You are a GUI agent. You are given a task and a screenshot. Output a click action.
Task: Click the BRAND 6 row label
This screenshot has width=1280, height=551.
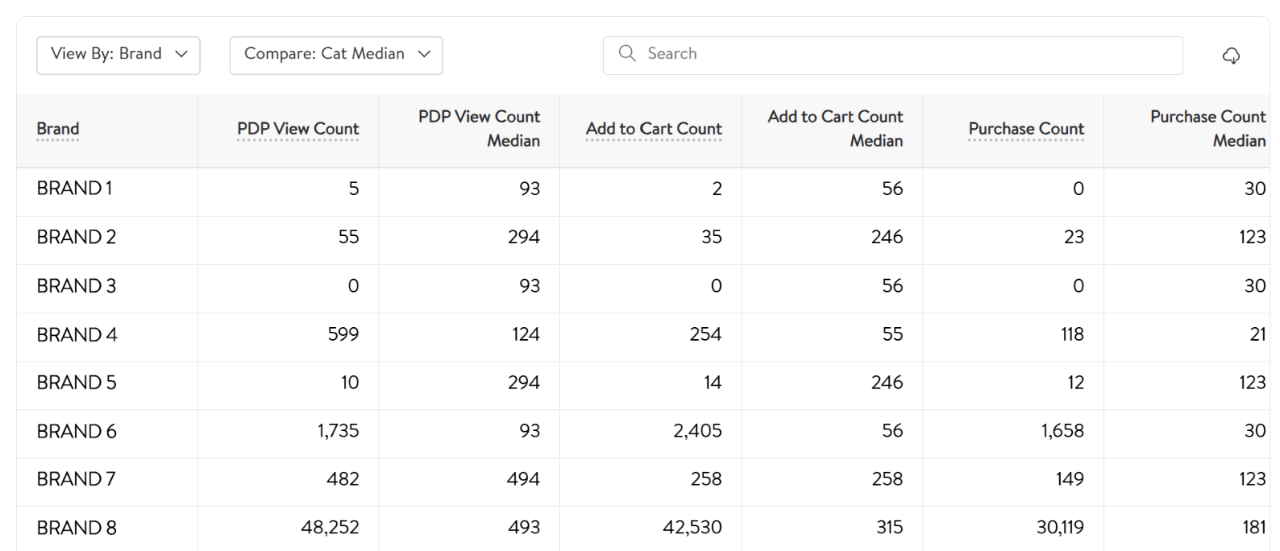[74, 432]
